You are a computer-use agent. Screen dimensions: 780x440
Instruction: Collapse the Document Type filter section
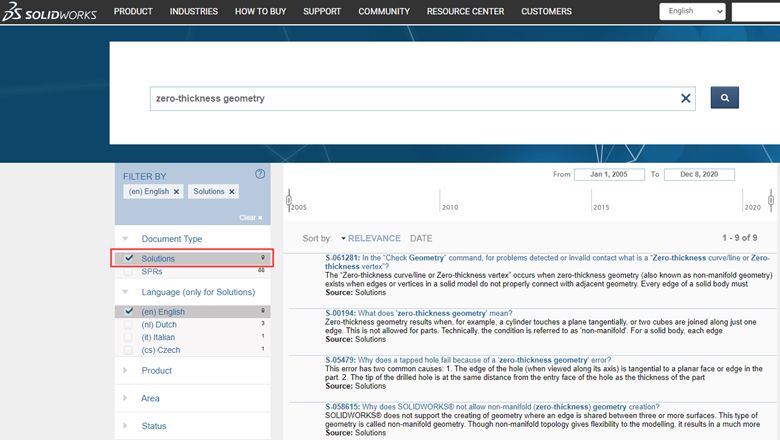coord(125,239)
